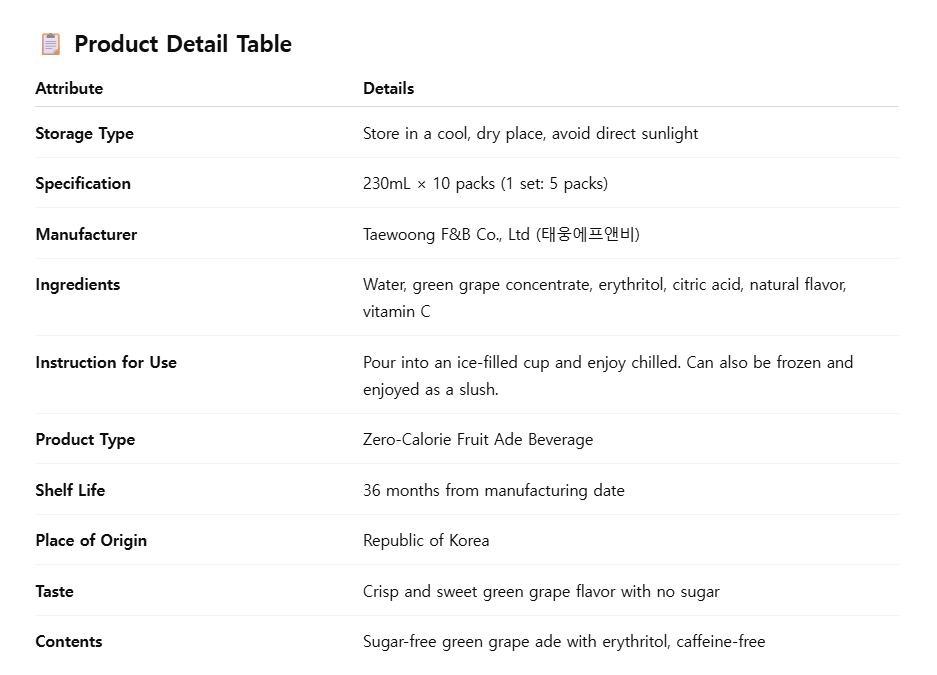937x675 pixels.
Task: Select the Instruction for Use label
Action: pyautogui.click(x=106, y=362)
